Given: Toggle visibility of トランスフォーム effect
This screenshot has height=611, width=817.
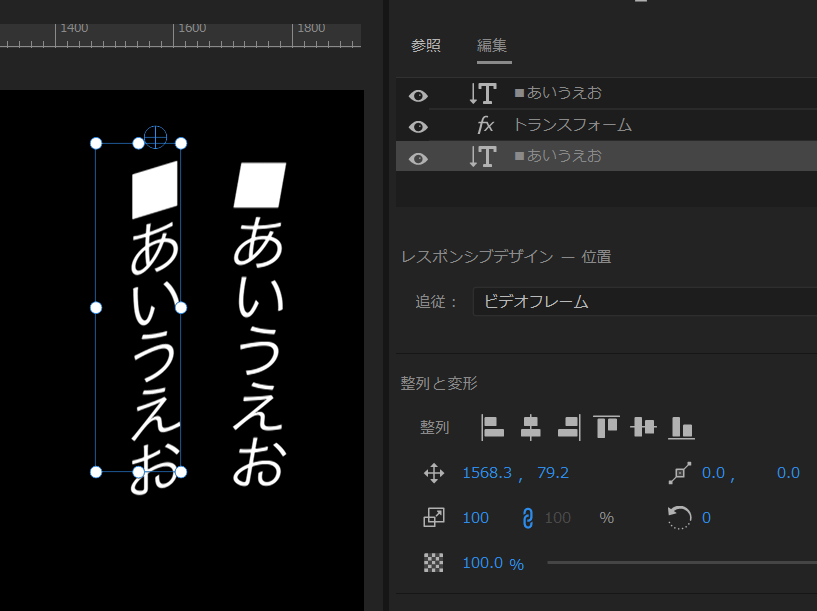Looking at the screenshot, I should tap(418, 127).
